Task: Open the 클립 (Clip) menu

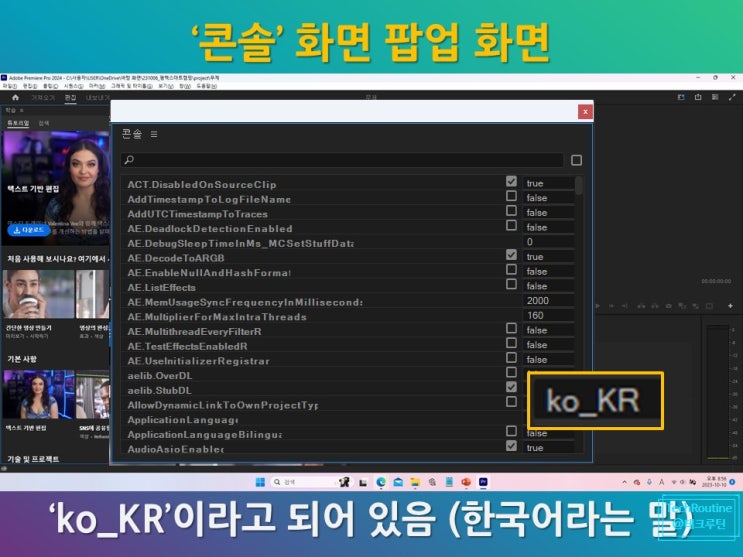Action: 50,86
